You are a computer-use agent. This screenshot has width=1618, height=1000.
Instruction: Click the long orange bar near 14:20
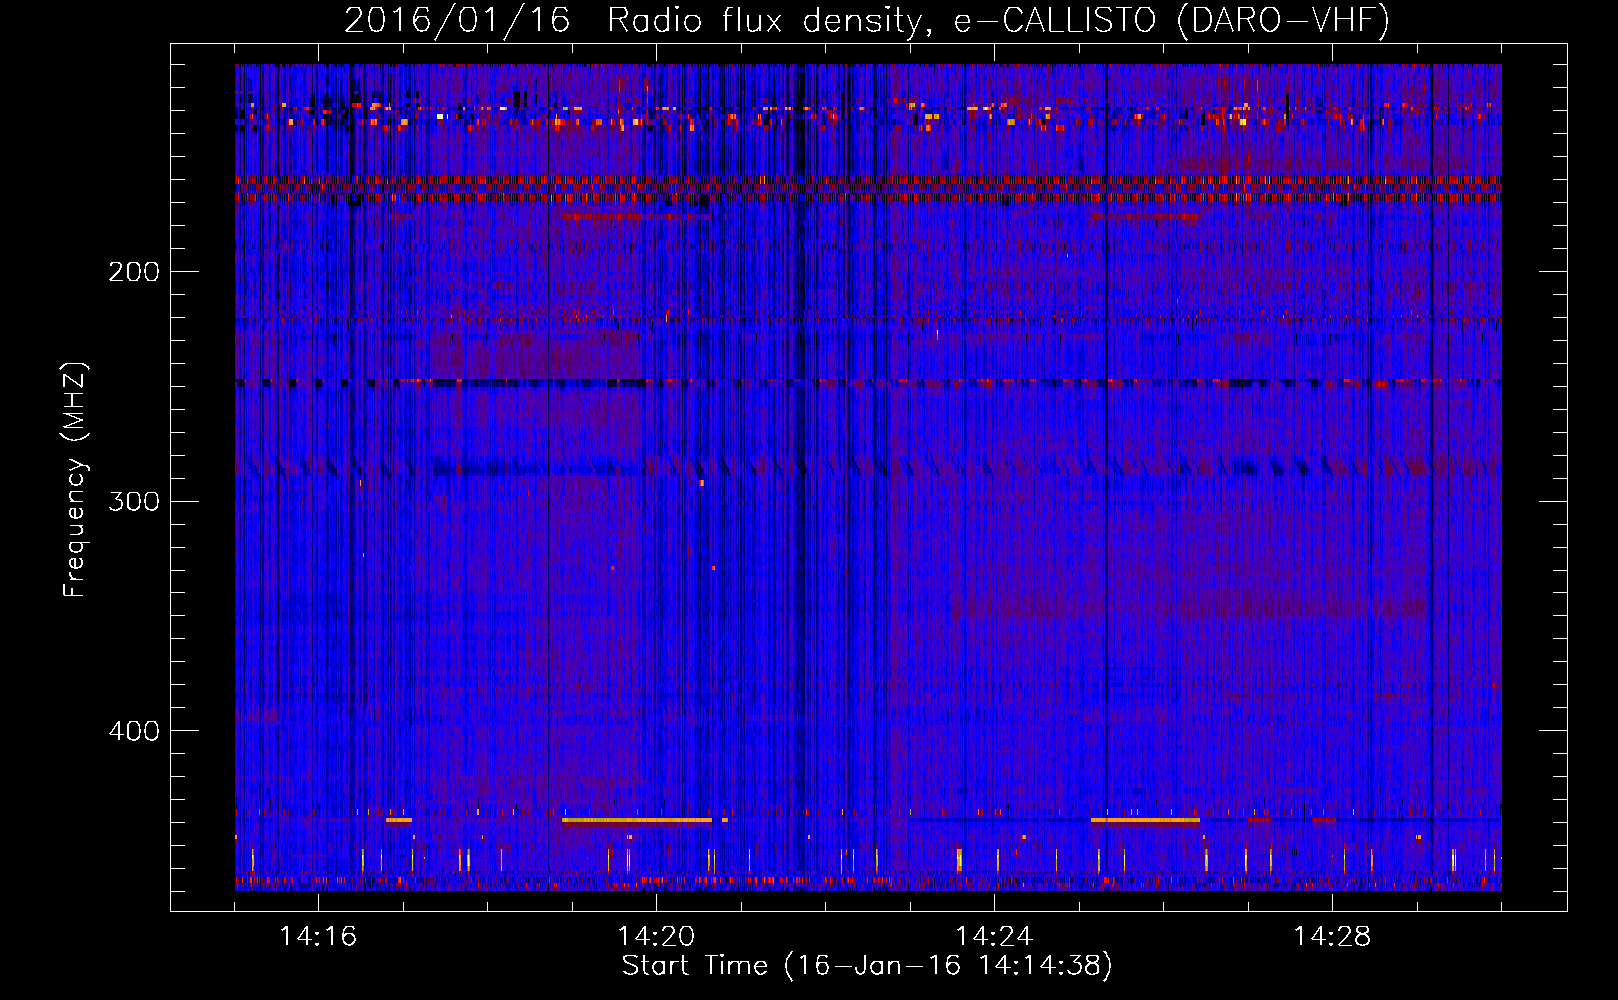point(637,820)
